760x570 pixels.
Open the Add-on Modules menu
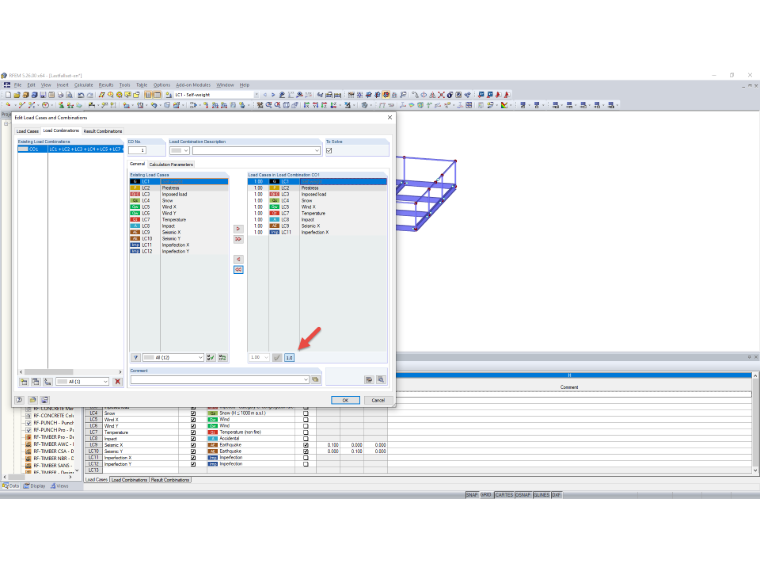[193, 85]
